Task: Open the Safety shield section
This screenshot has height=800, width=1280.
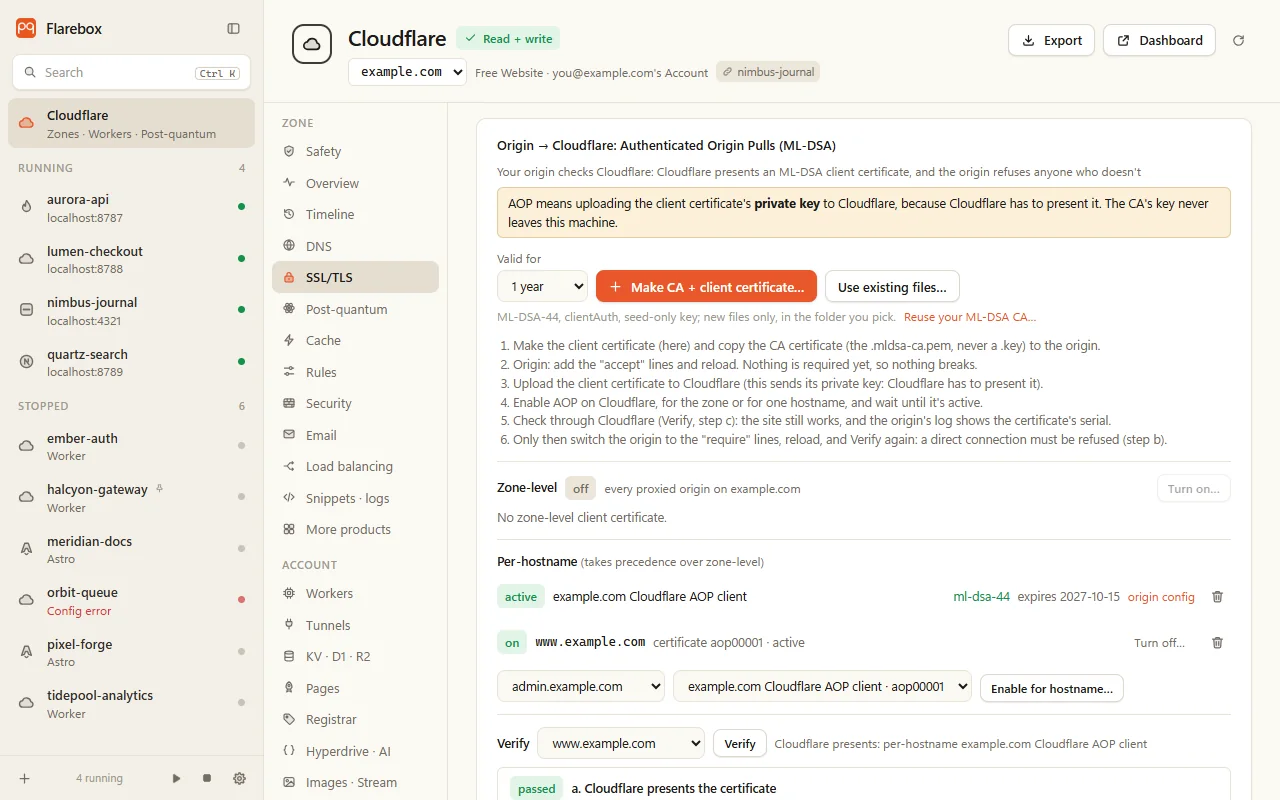Action: click(355, 152)
